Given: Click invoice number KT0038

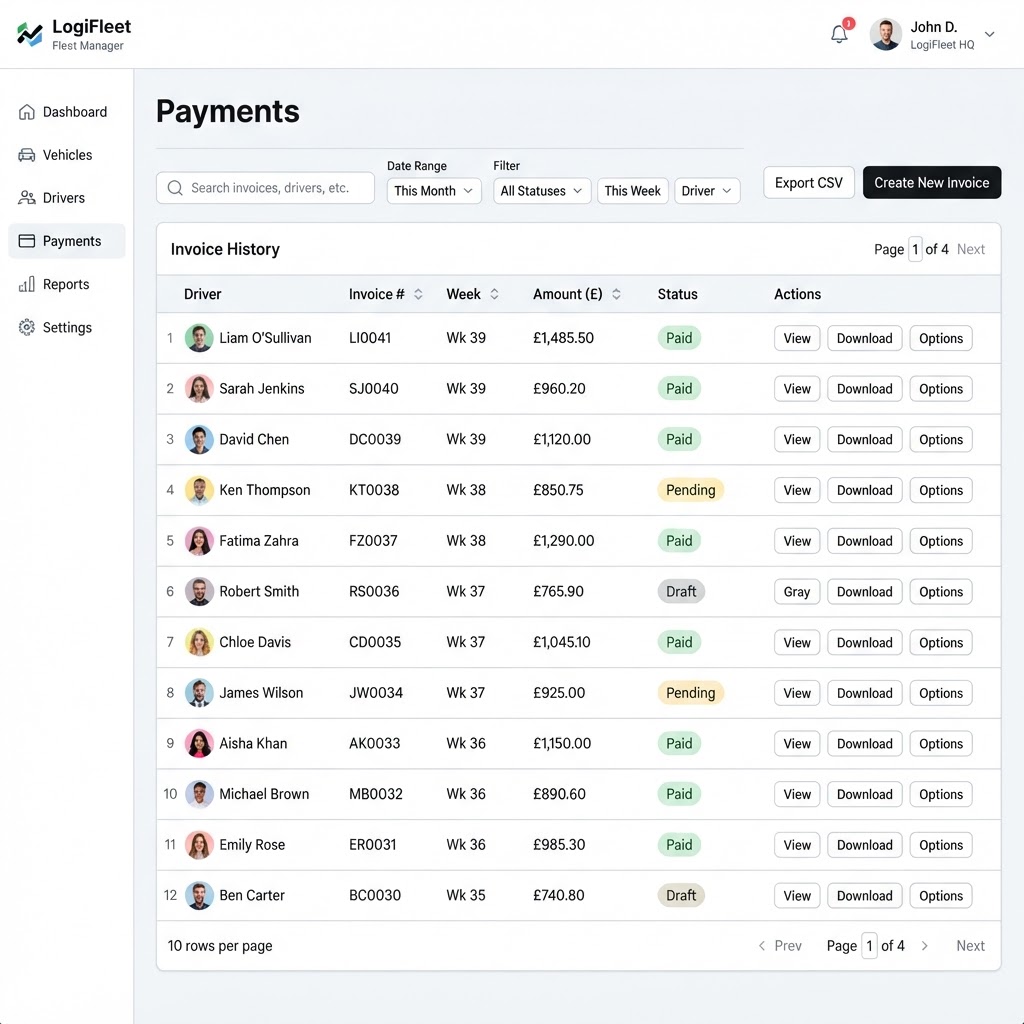Looking at the screenshot, I should tap(374, 490).
